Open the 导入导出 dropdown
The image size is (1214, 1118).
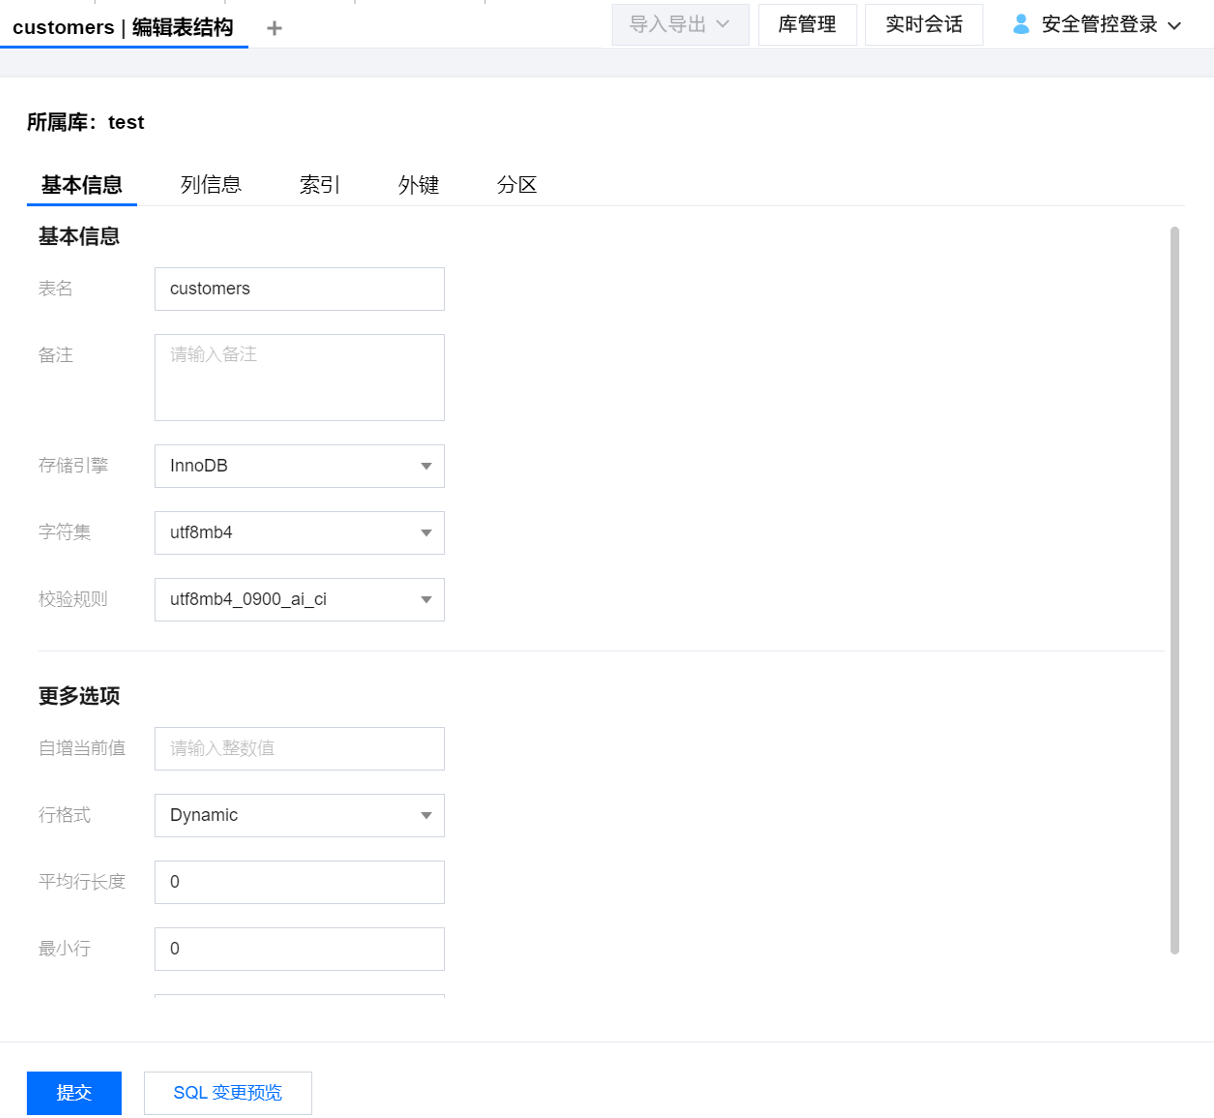(x=680, y=25)
